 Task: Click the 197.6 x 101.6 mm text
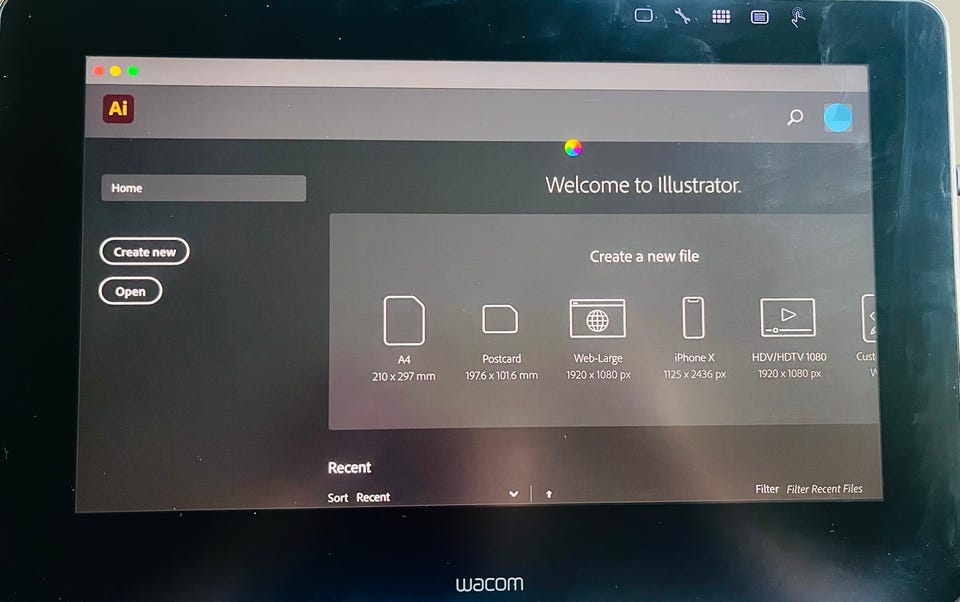(x=501, y=375)
